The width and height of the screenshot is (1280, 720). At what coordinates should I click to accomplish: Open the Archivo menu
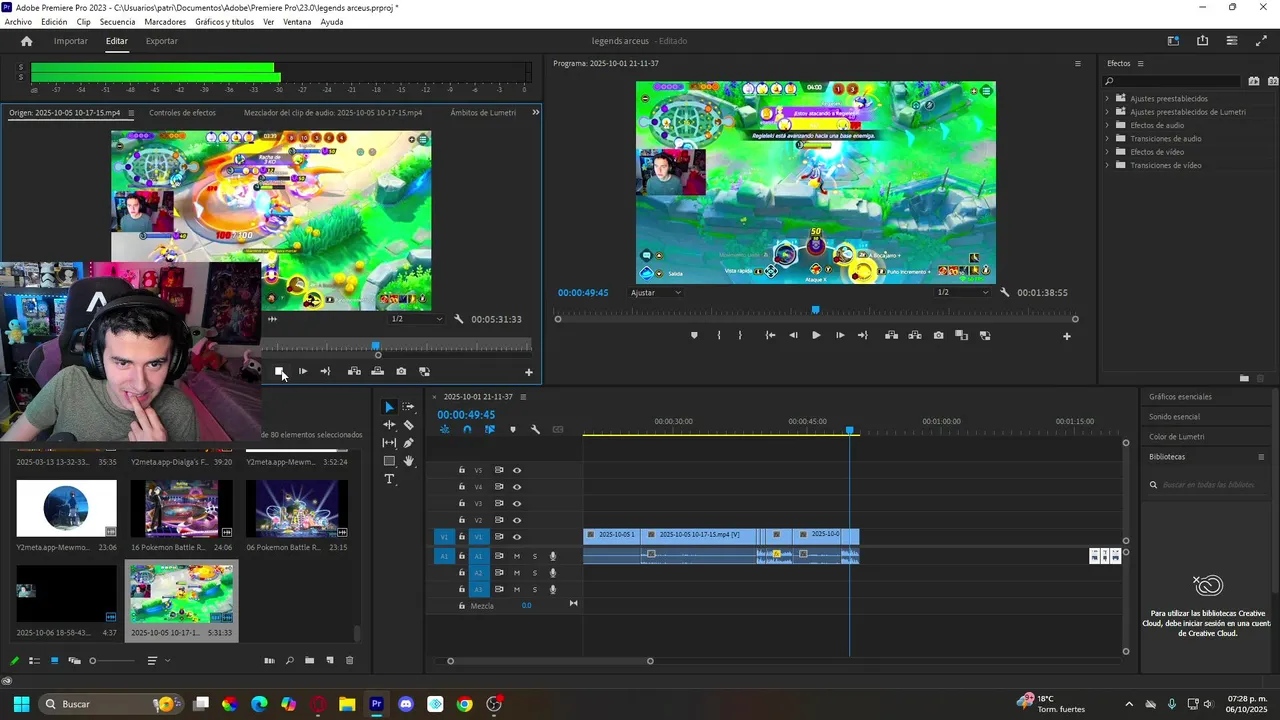[18, 22]
